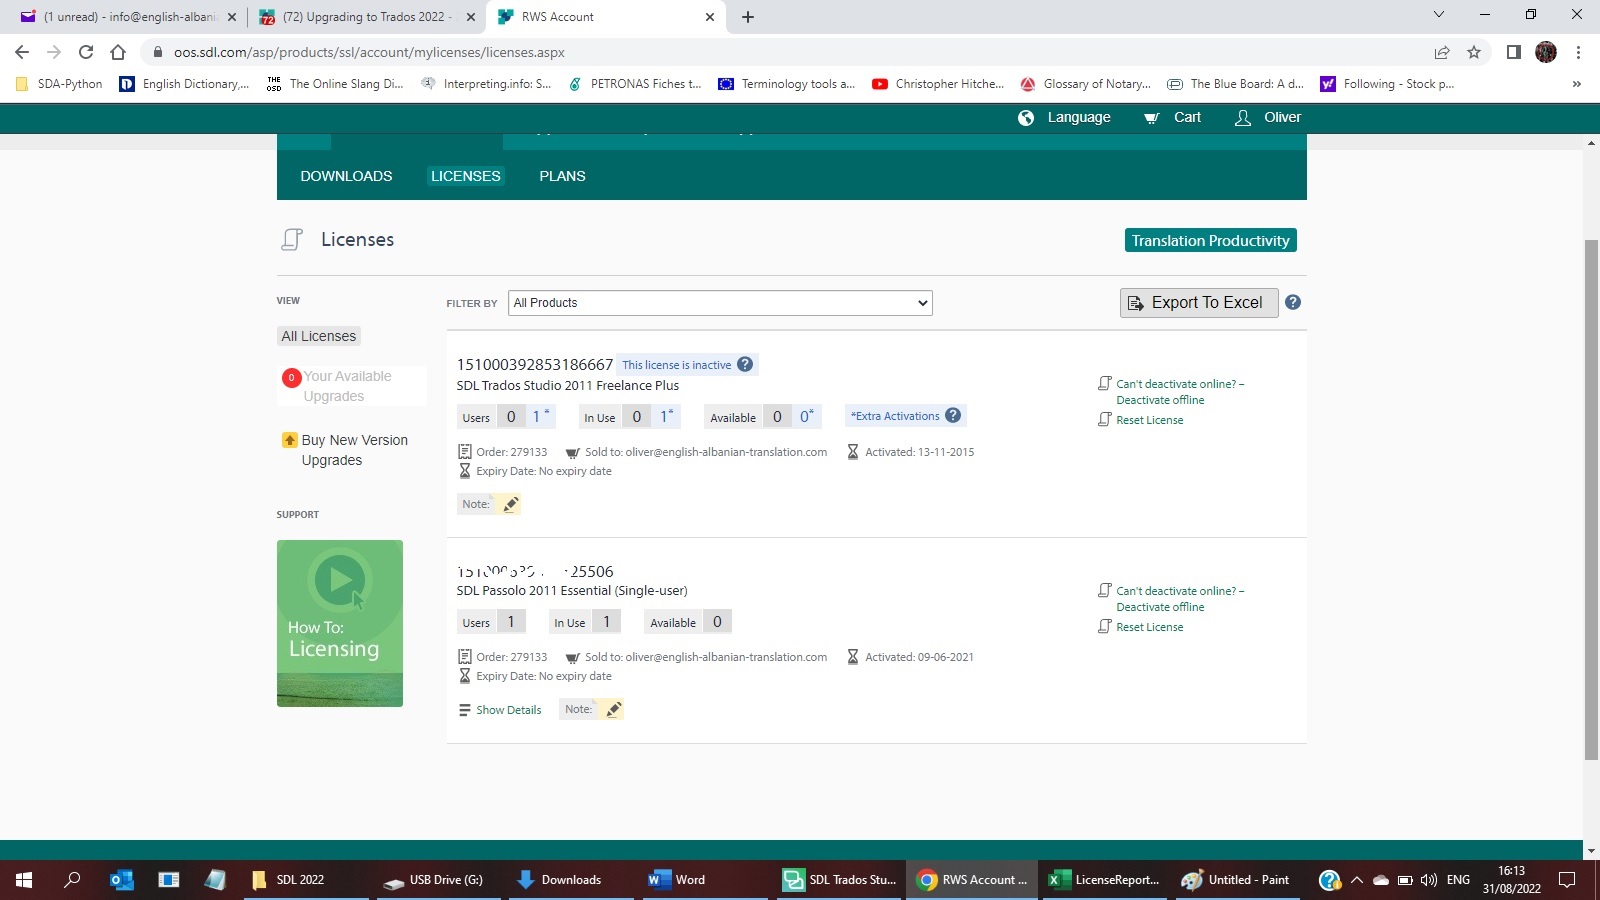This screenshot has width=1600, height=900.
Task: Open the browser tabs list arrow
Action: [x=1438, y=16]
